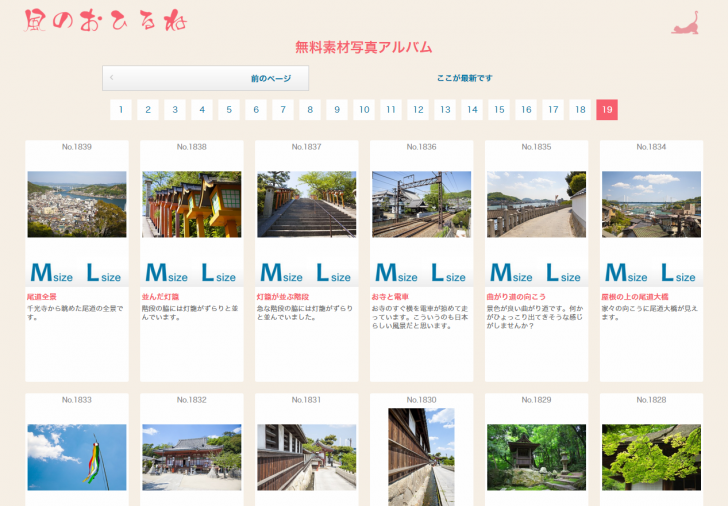Open the No.1835 curved road thumbnail
Image resolution: width=728 pixels, height=506 pixels.
[x=536, y=204]
